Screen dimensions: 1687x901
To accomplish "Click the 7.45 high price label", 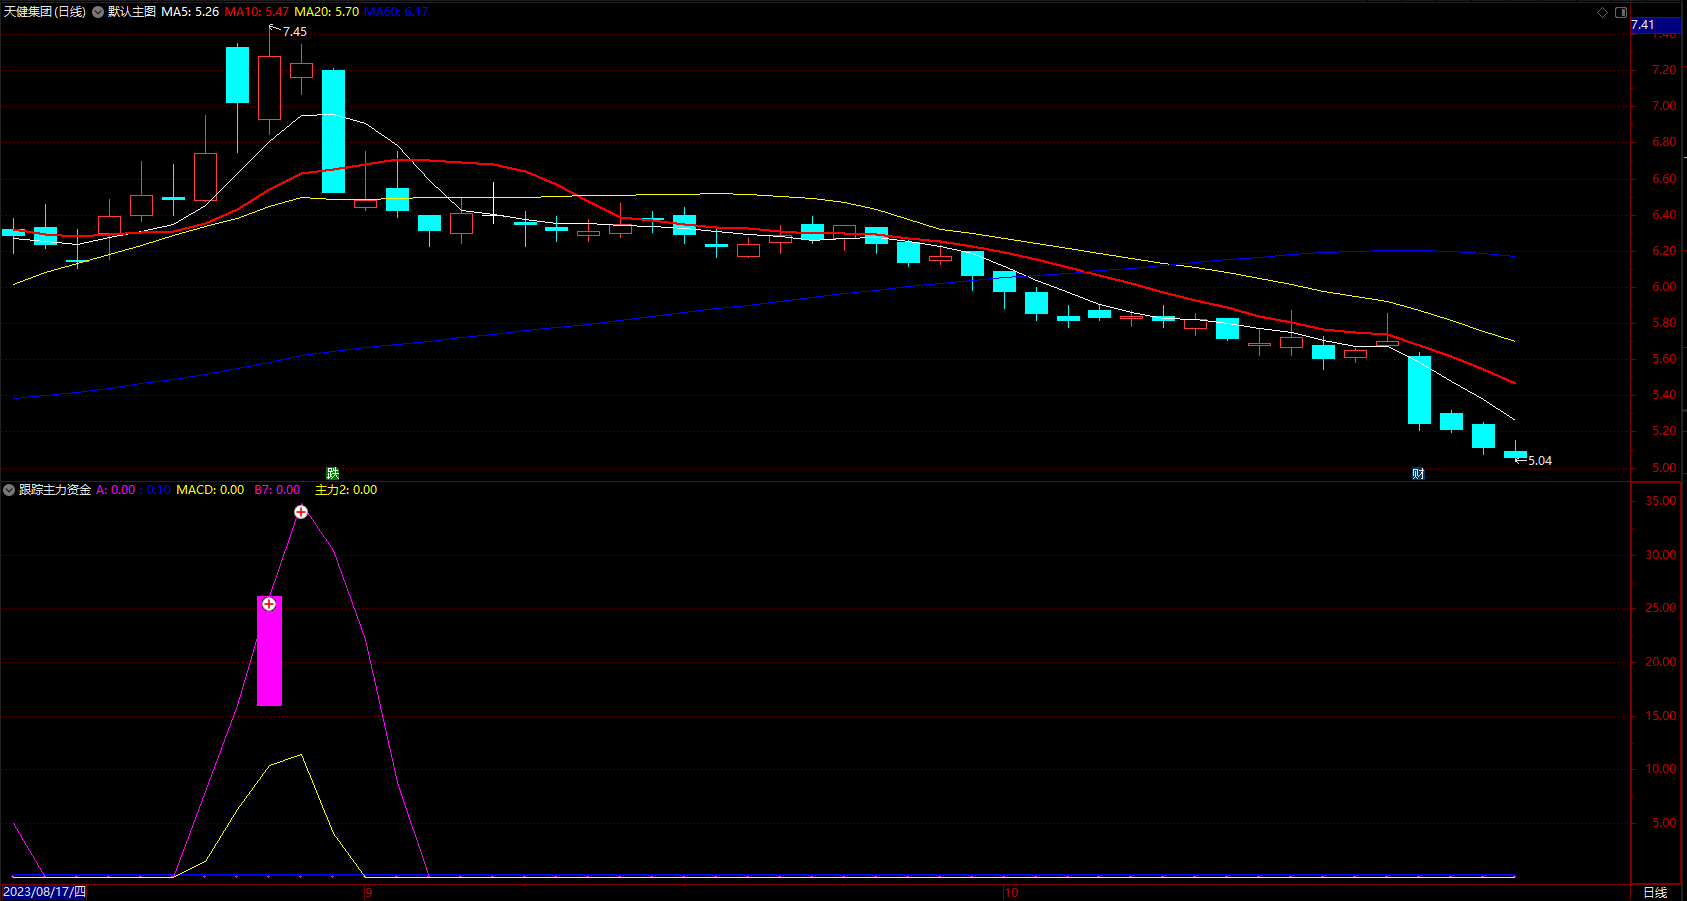I will pyautogui.click(x=295, y=32).
